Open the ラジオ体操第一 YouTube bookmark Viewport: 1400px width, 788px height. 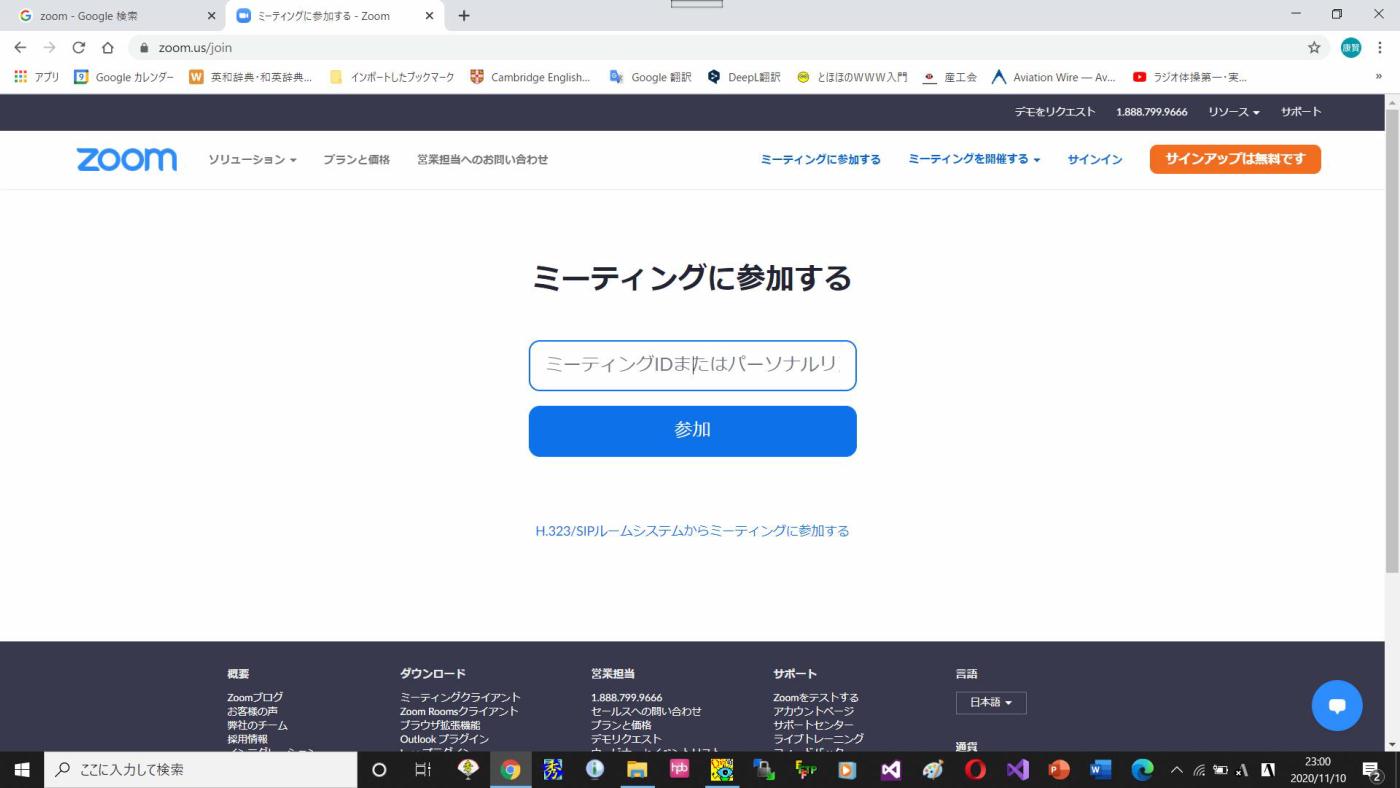[x=1190, y=77]
